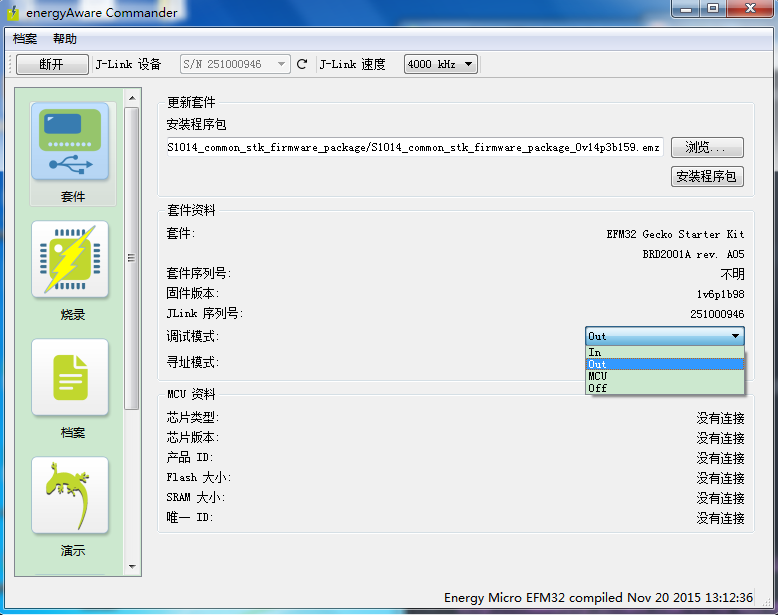
Task: Click the EFM32 Gecko Starter Kit text
Action: coord(675,234)
